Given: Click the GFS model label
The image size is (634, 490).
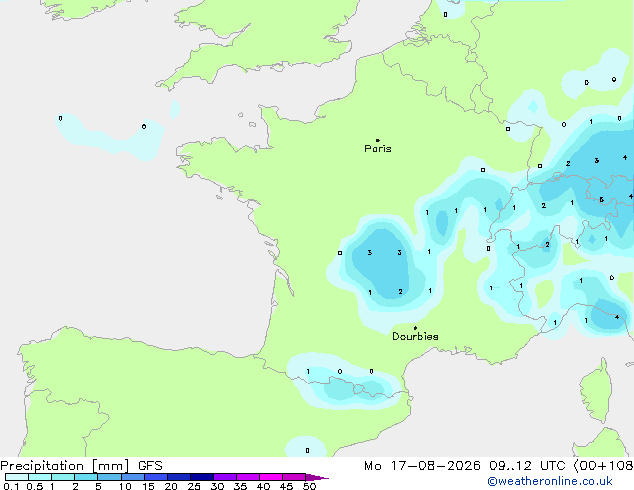Looking at the screenshot, I should coord(150,466).
